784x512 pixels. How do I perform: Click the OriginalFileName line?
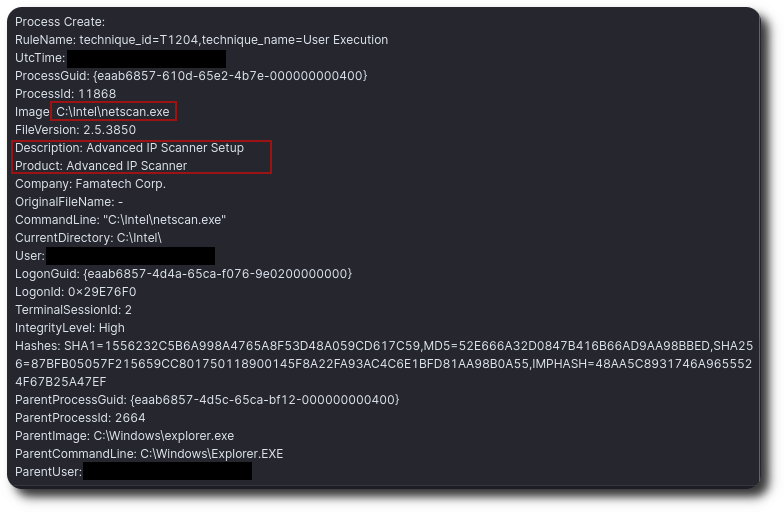pyautogui.click(x=69, y=202)
